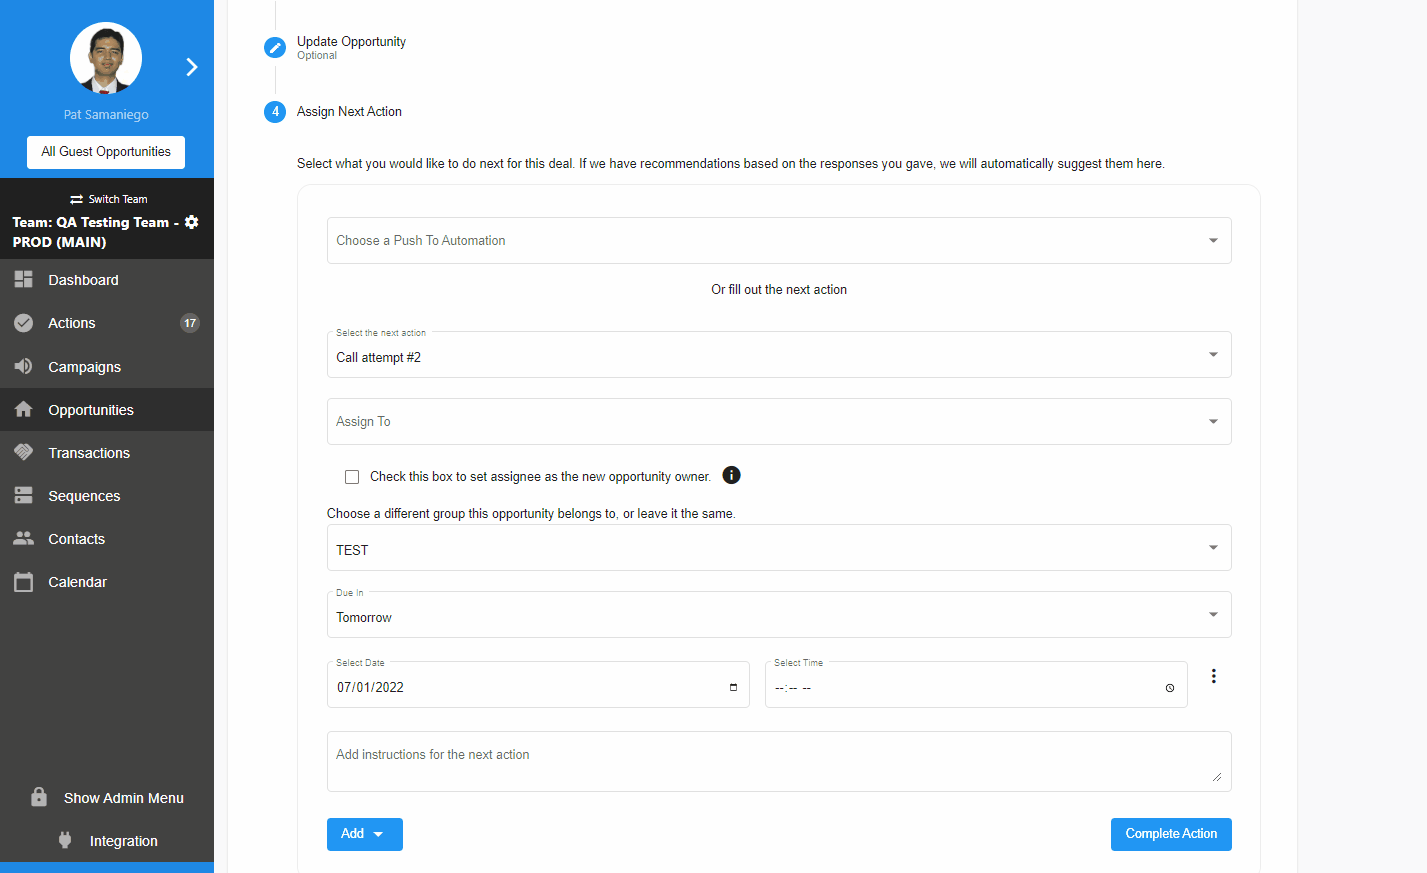Click the Add split button
The height and width of the screenshot is (873, 1427).
coord(364,834)
